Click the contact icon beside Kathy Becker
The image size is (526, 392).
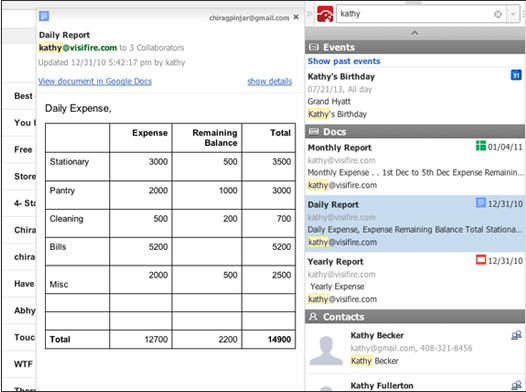(x=516, y=335)
